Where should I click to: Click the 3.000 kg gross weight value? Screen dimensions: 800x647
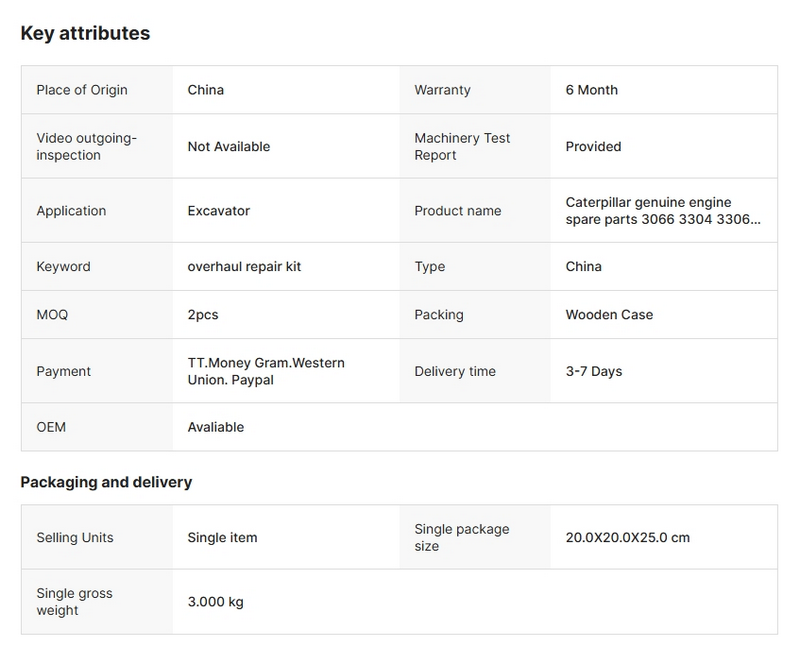coord(215,602)
